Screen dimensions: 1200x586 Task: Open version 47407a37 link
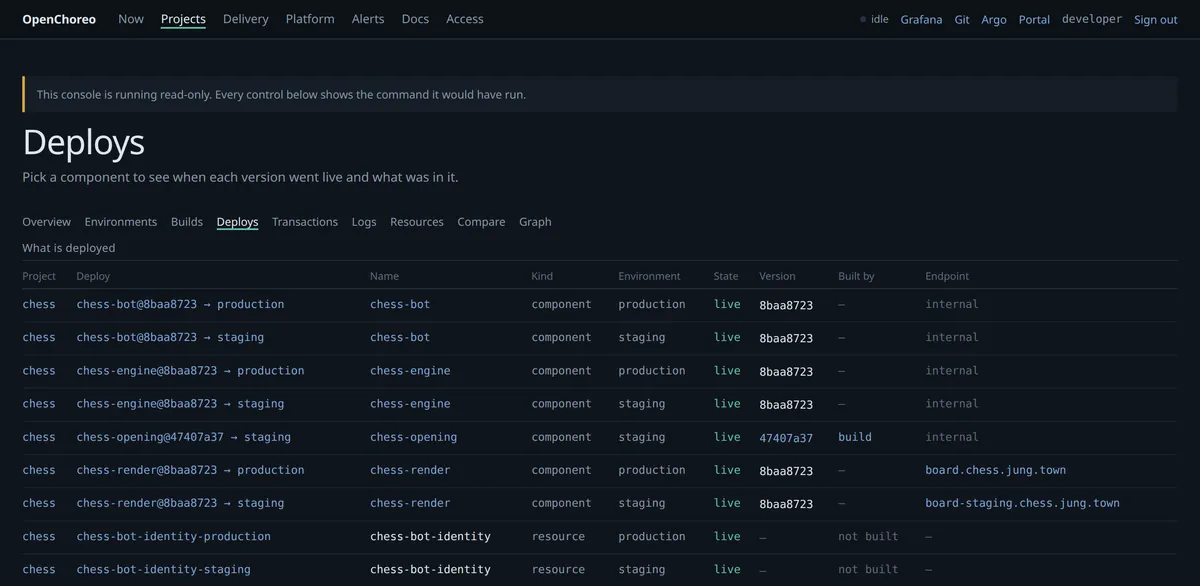click(786, 438)
